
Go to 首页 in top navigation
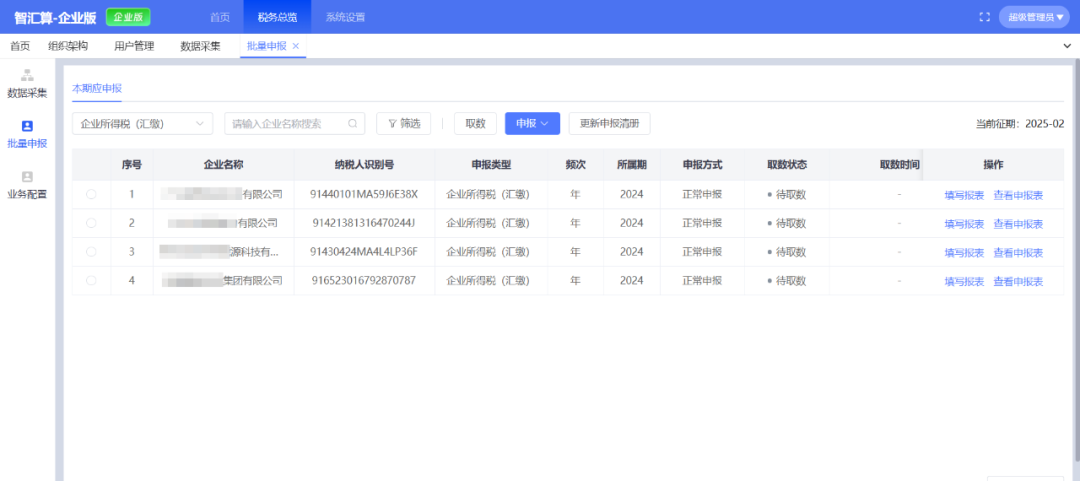coord(220,17)
